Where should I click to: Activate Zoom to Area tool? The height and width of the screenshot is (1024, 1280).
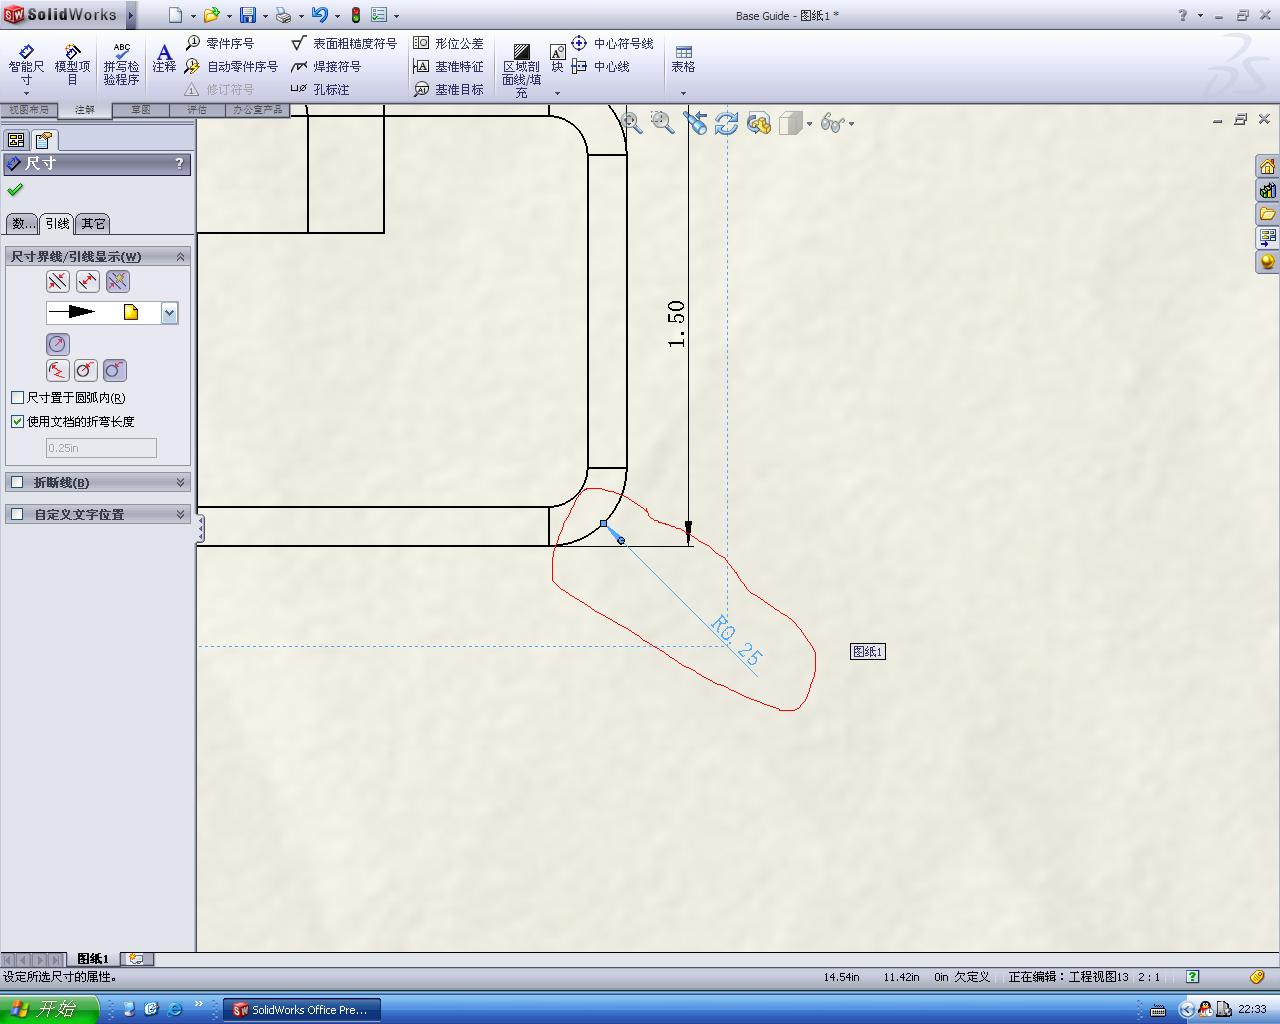coord(663,122)
